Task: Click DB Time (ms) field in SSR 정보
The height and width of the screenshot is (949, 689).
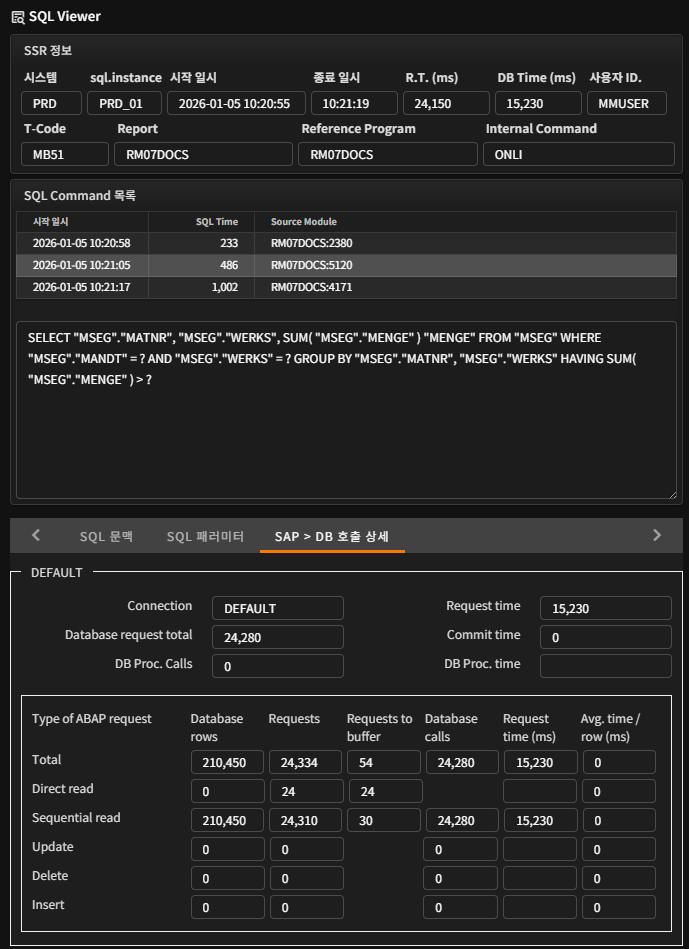Action: (x=538, y=103)
